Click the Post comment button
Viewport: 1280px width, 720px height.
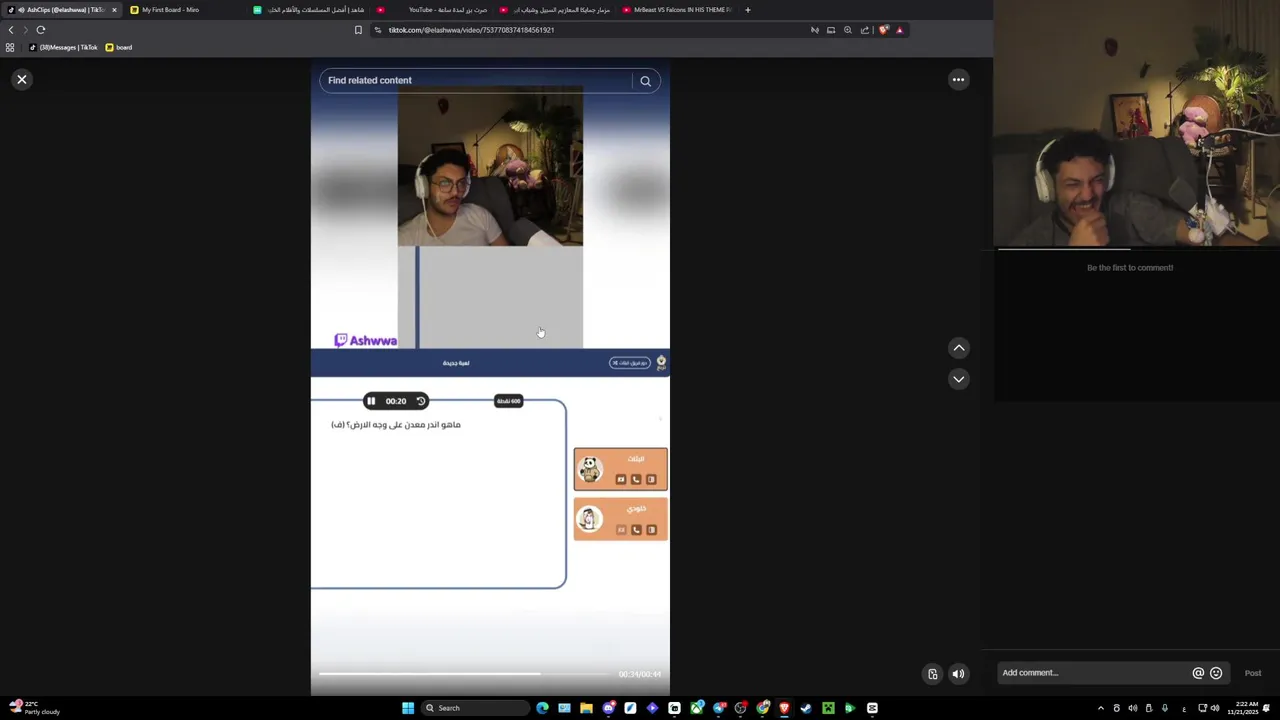1253,673
